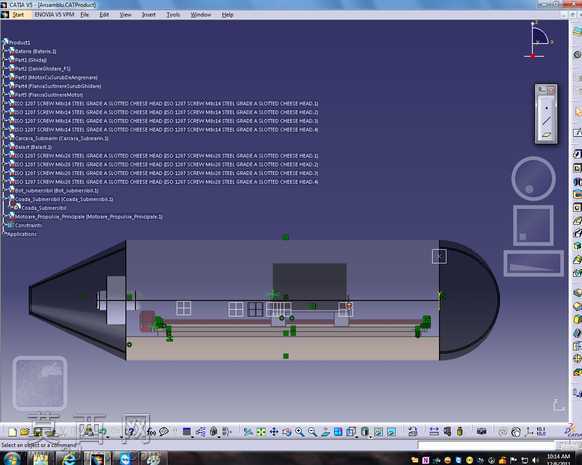Select the fourth ISO 1207 SCREW M6x20 row
The height and width of the screenshot is (465, 582).
tap(166, 182)
